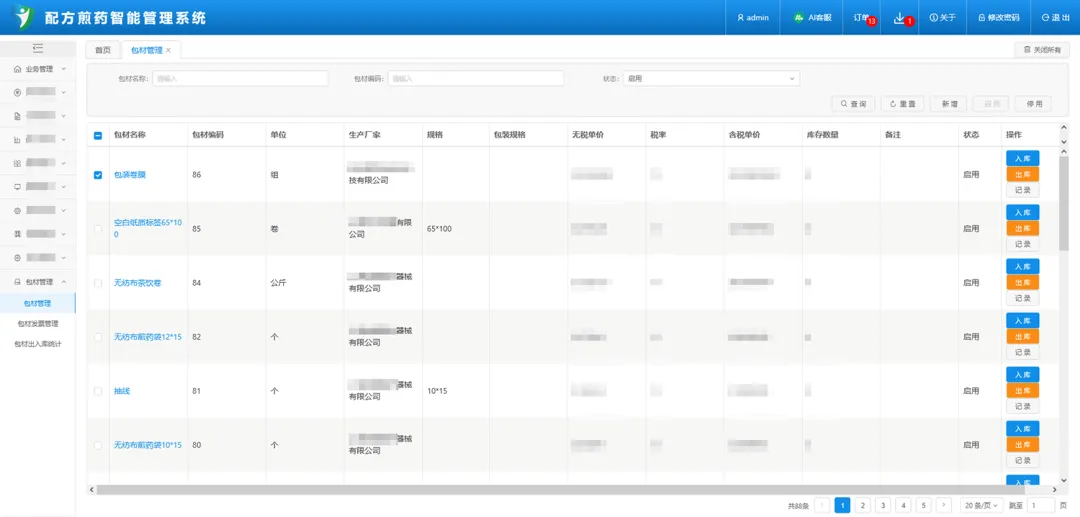The width and height of the screenshot is (1080, 517).
Task: Open the 订单 notifications with badge 13
Action: click(862, 17)
